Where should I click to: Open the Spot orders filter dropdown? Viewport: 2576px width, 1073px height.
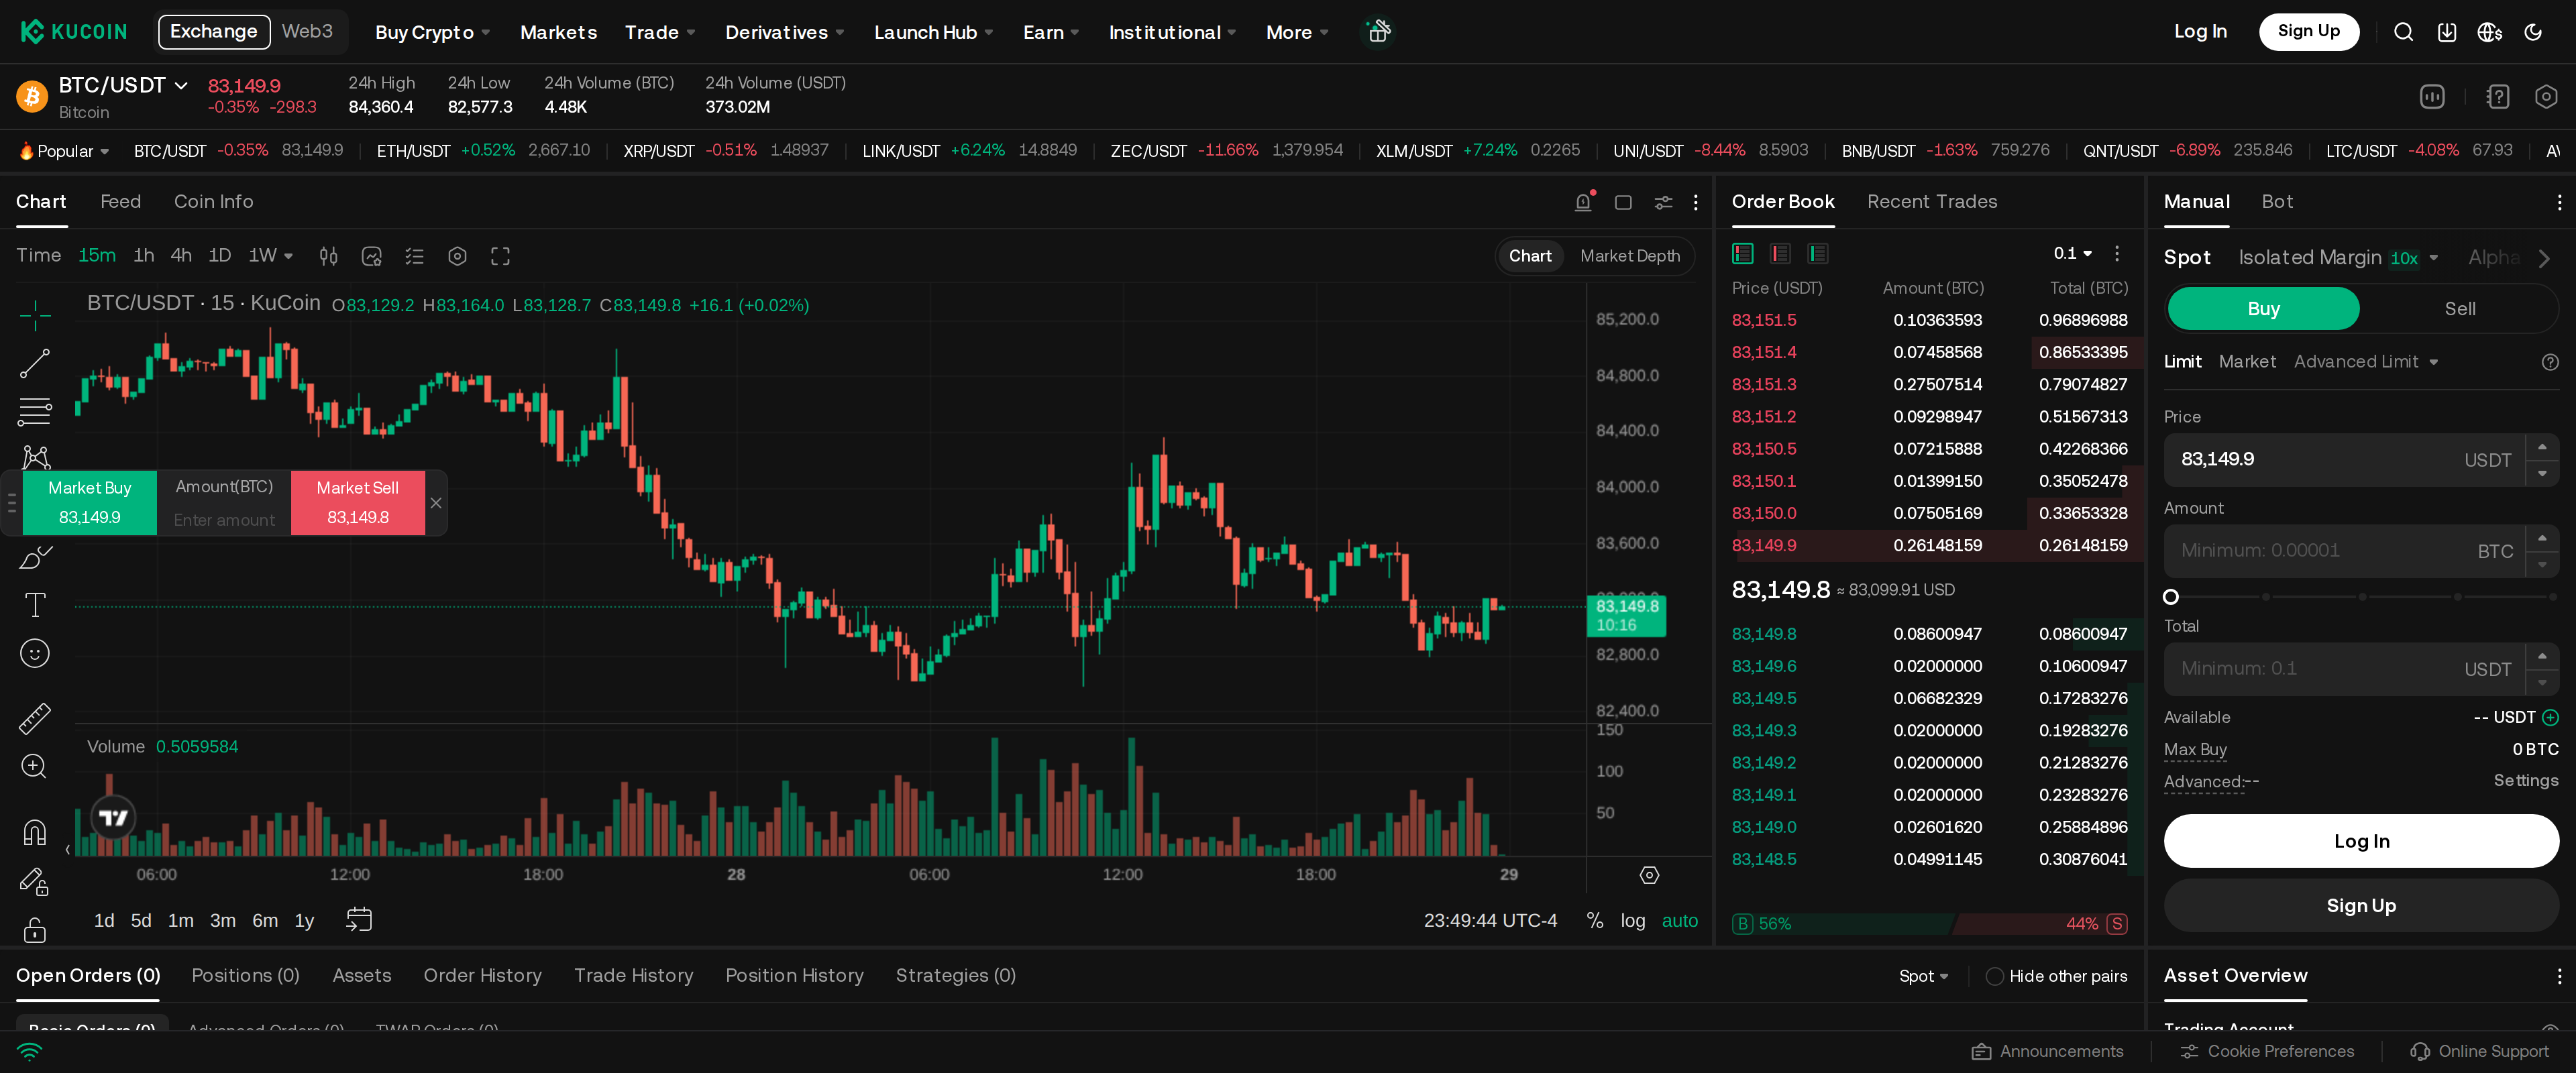(1923, 976)
